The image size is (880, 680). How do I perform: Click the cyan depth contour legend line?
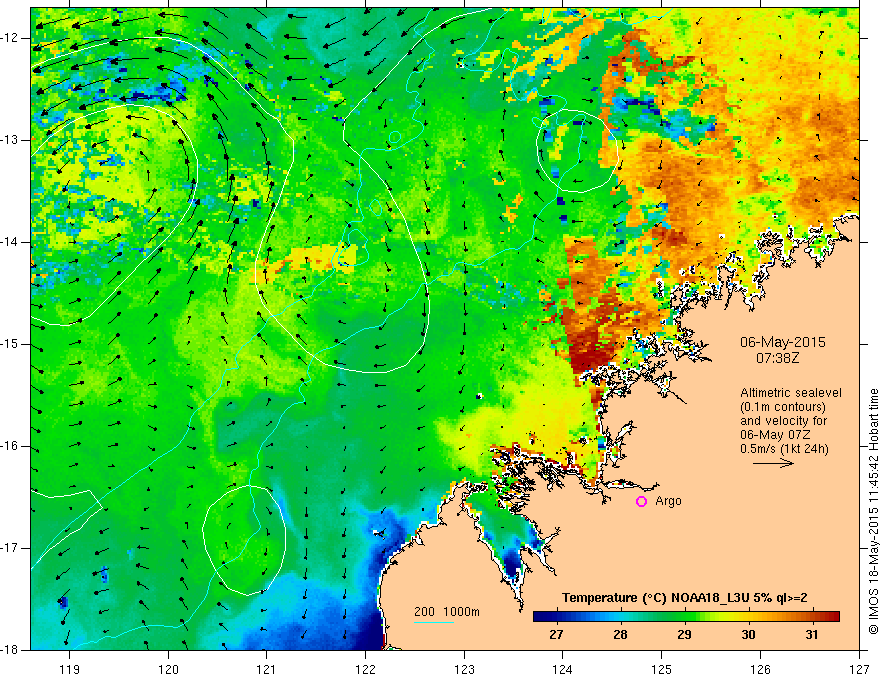(x=433, y=622)
